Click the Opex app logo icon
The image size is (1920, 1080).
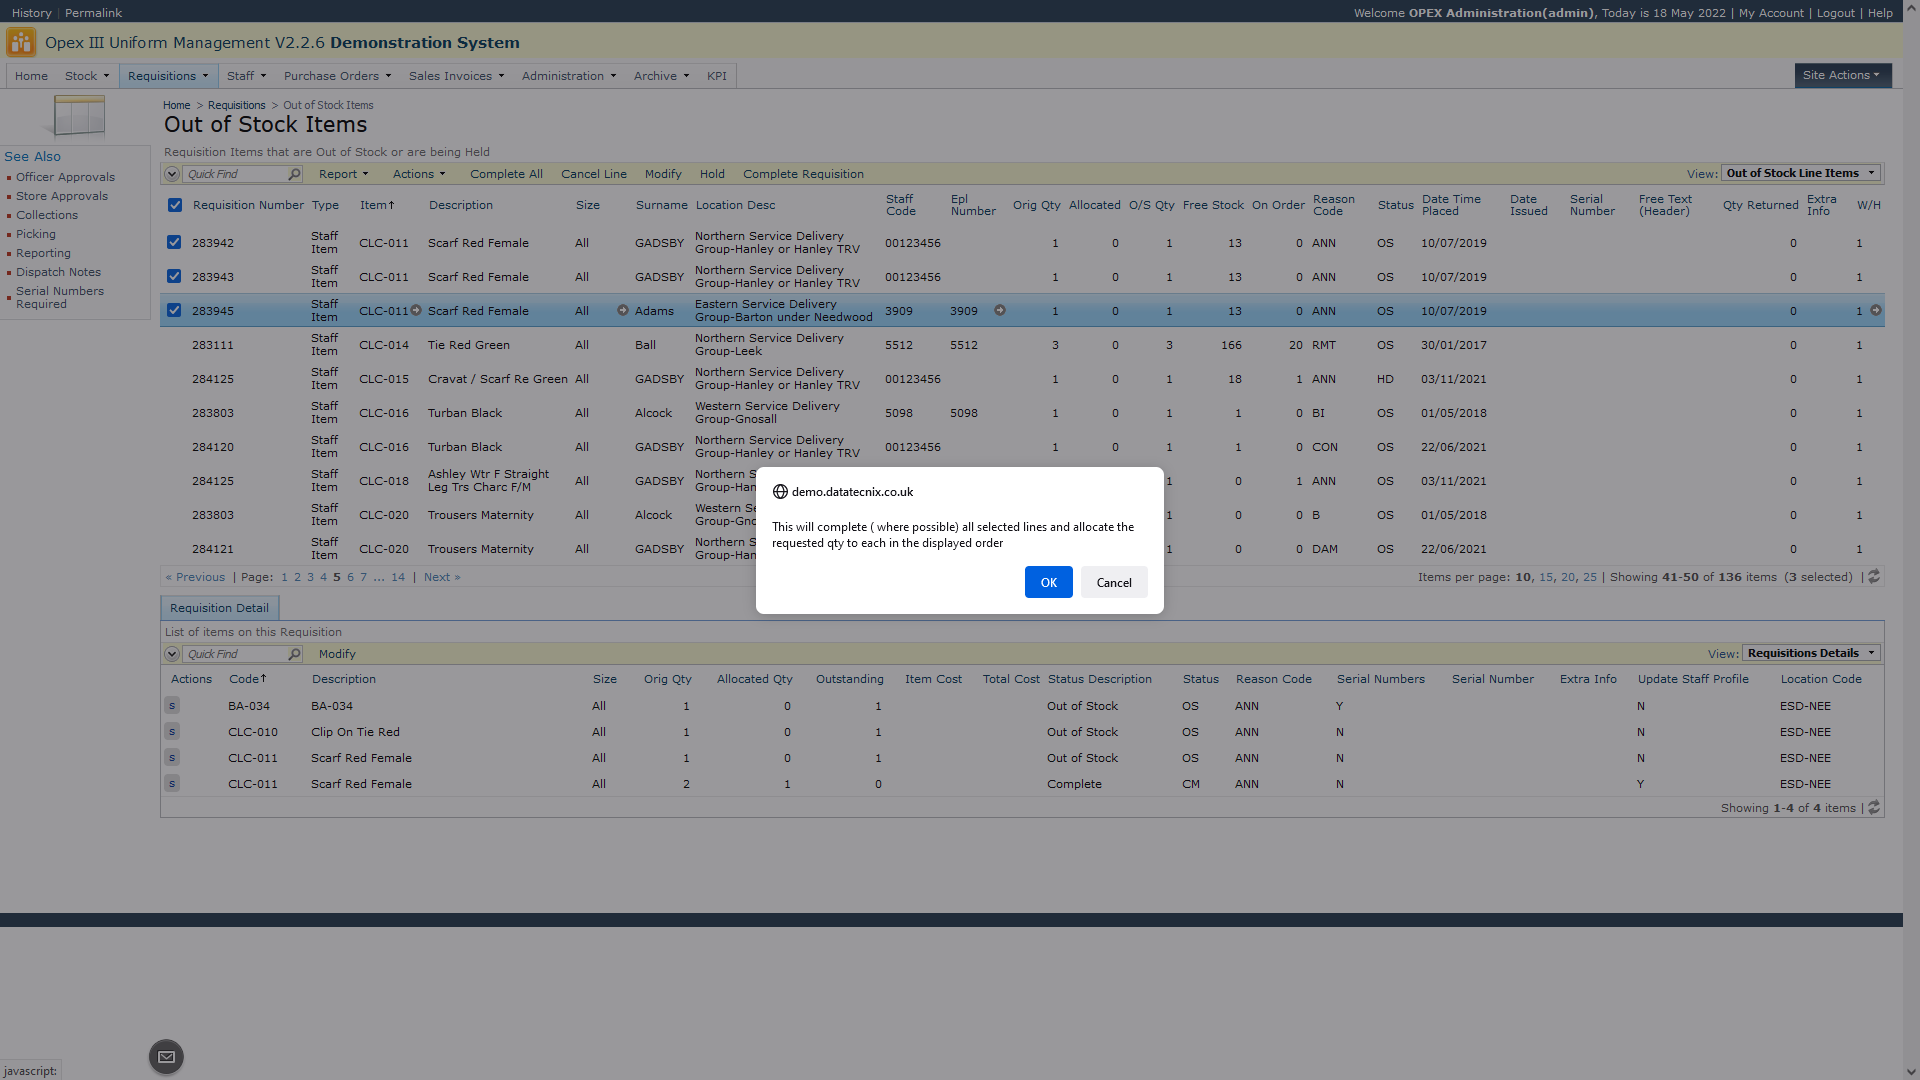point(20,42)
